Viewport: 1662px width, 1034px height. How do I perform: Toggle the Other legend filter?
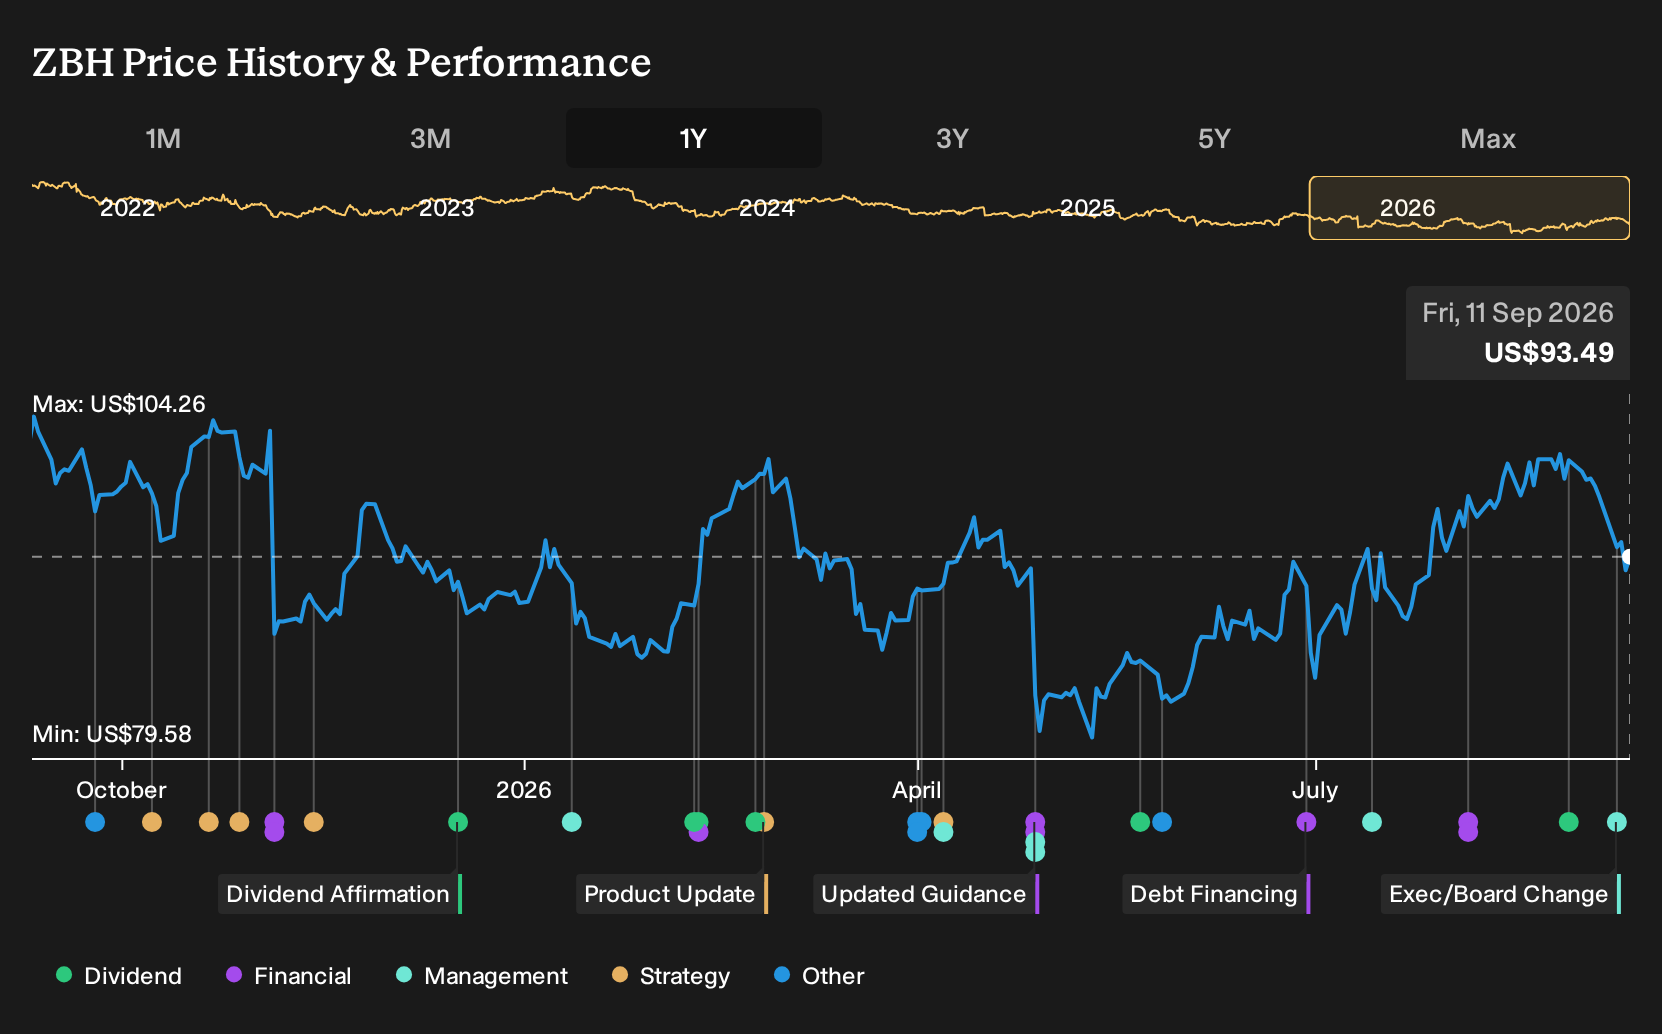click(819, 976)
